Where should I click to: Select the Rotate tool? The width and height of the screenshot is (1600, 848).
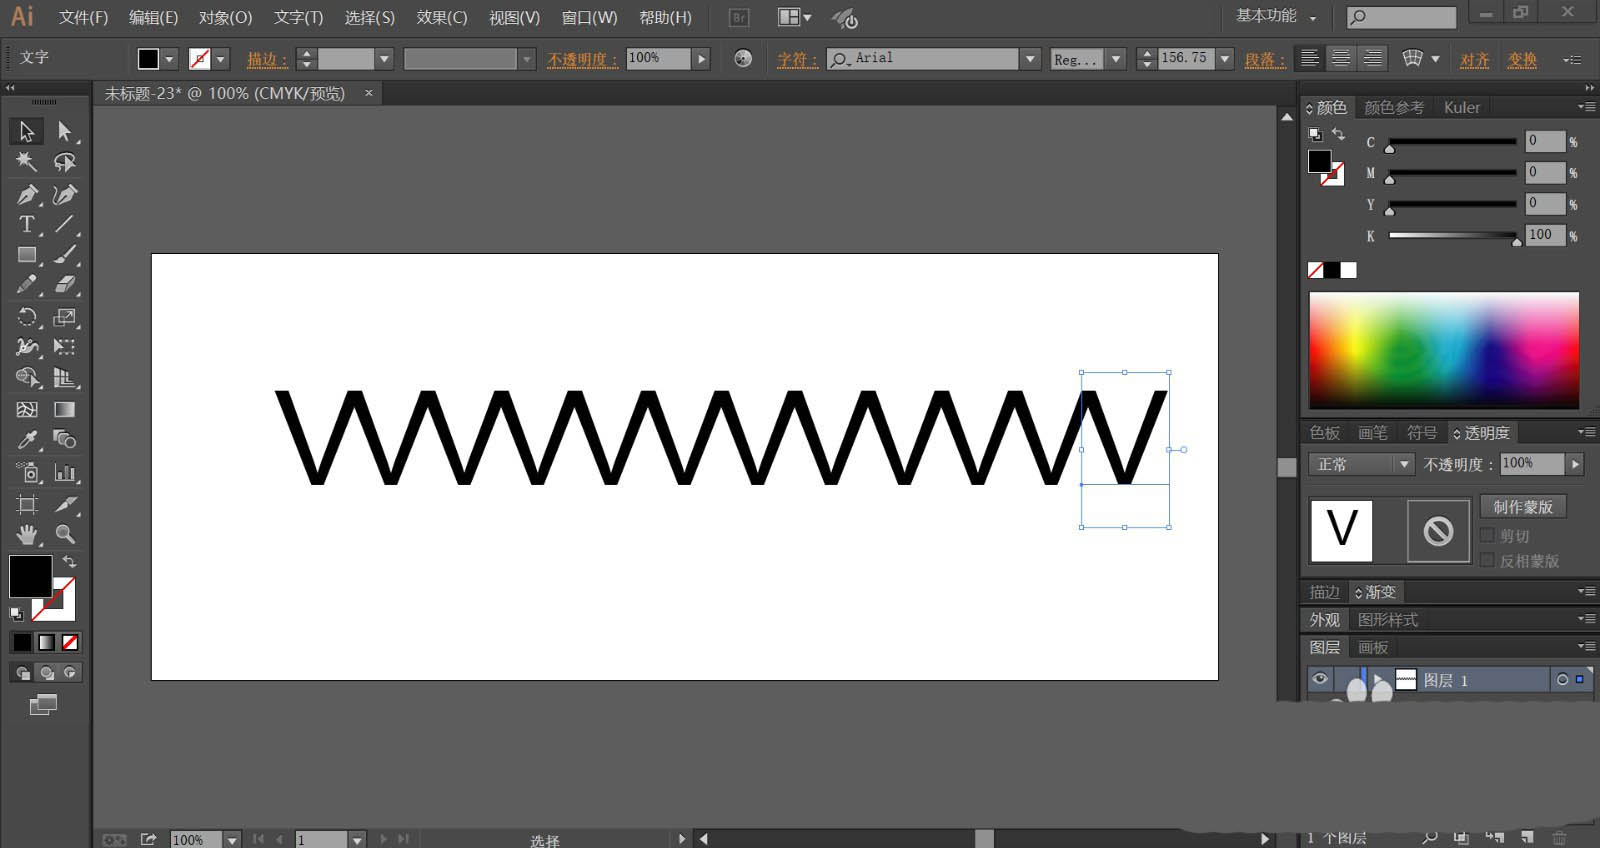pyautogui.click(x=27, y=317)
